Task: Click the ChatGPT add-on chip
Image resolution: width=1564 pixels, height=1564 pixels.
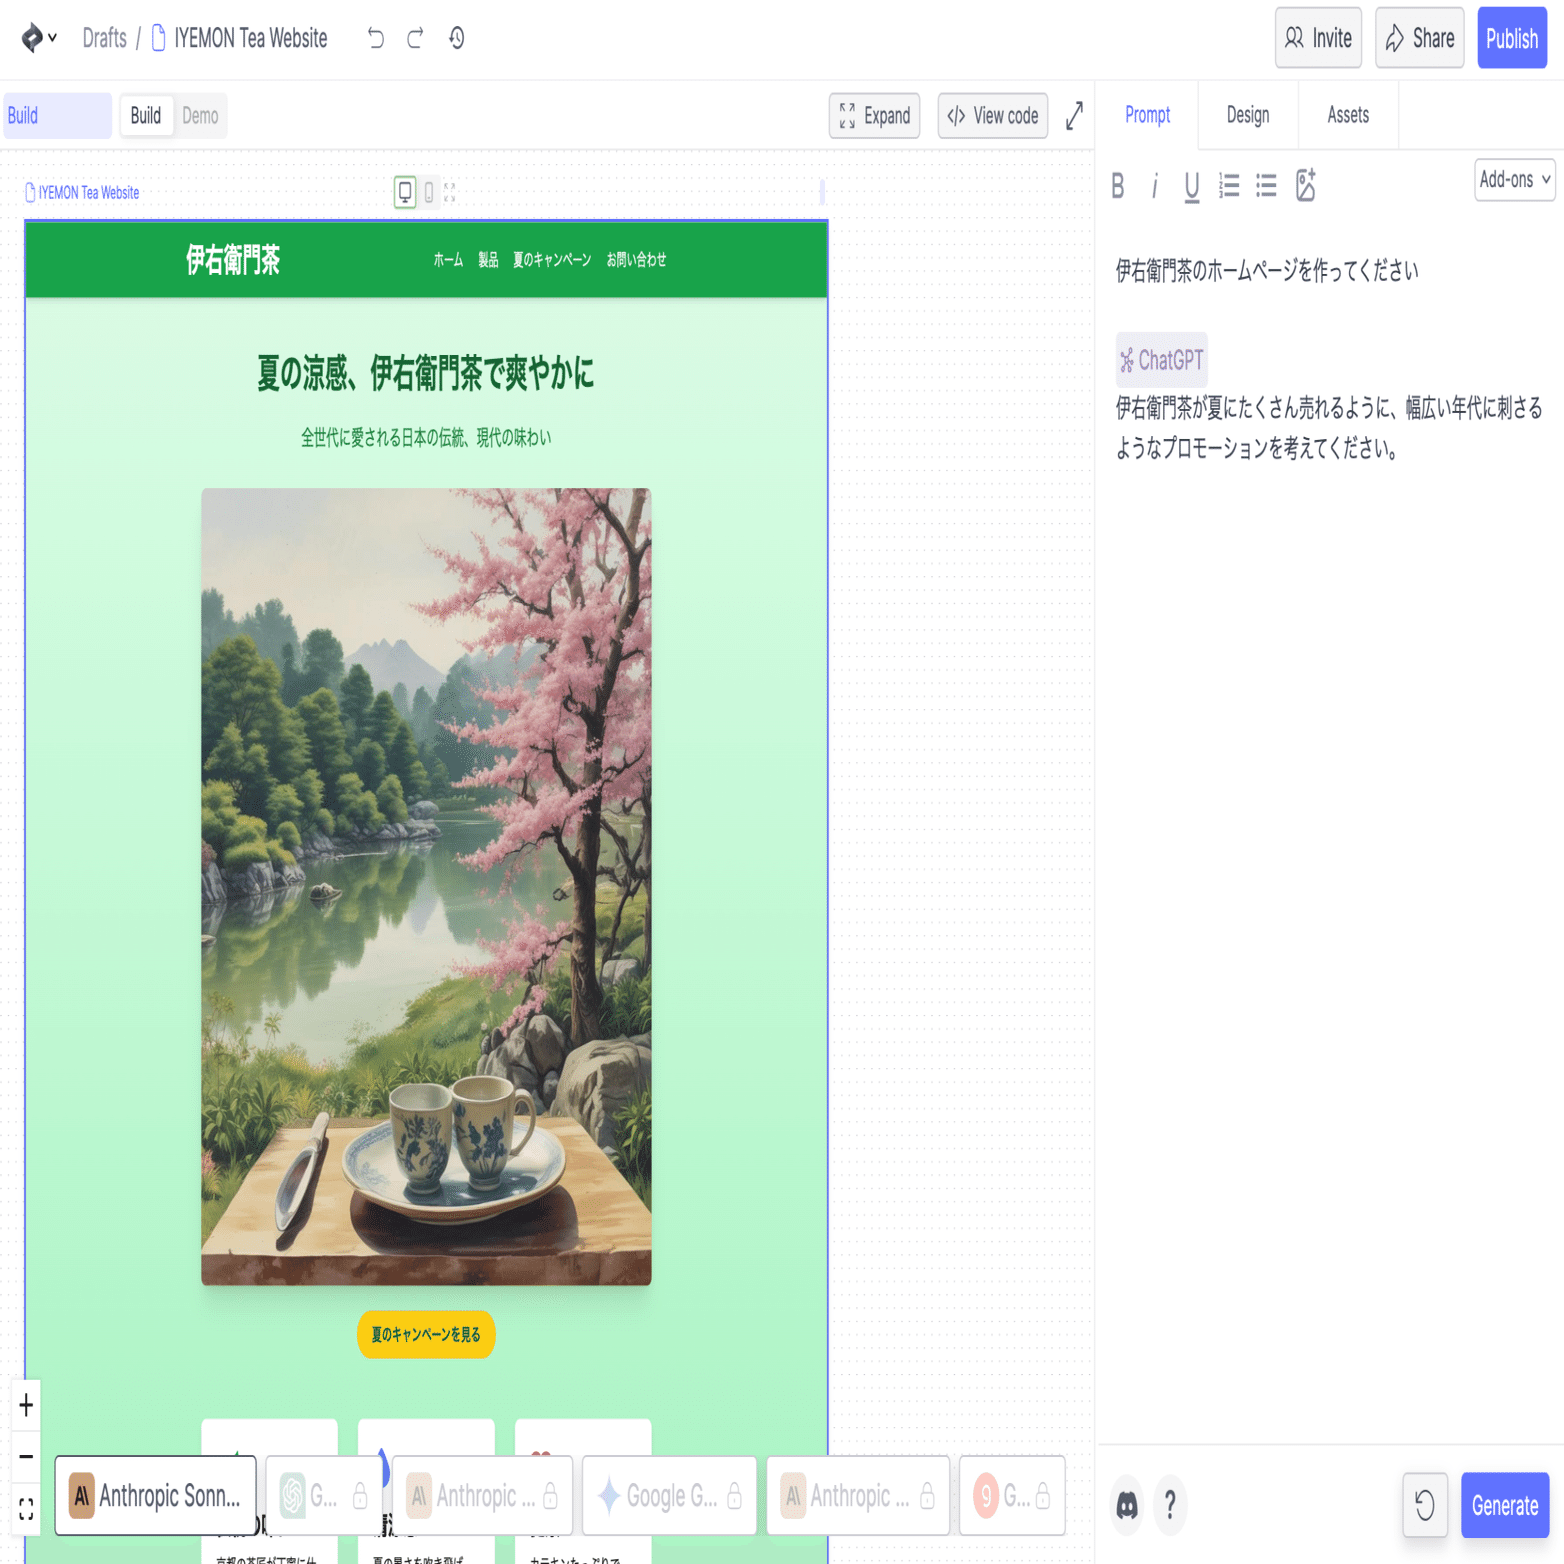Action: (x=1161, y=360)
